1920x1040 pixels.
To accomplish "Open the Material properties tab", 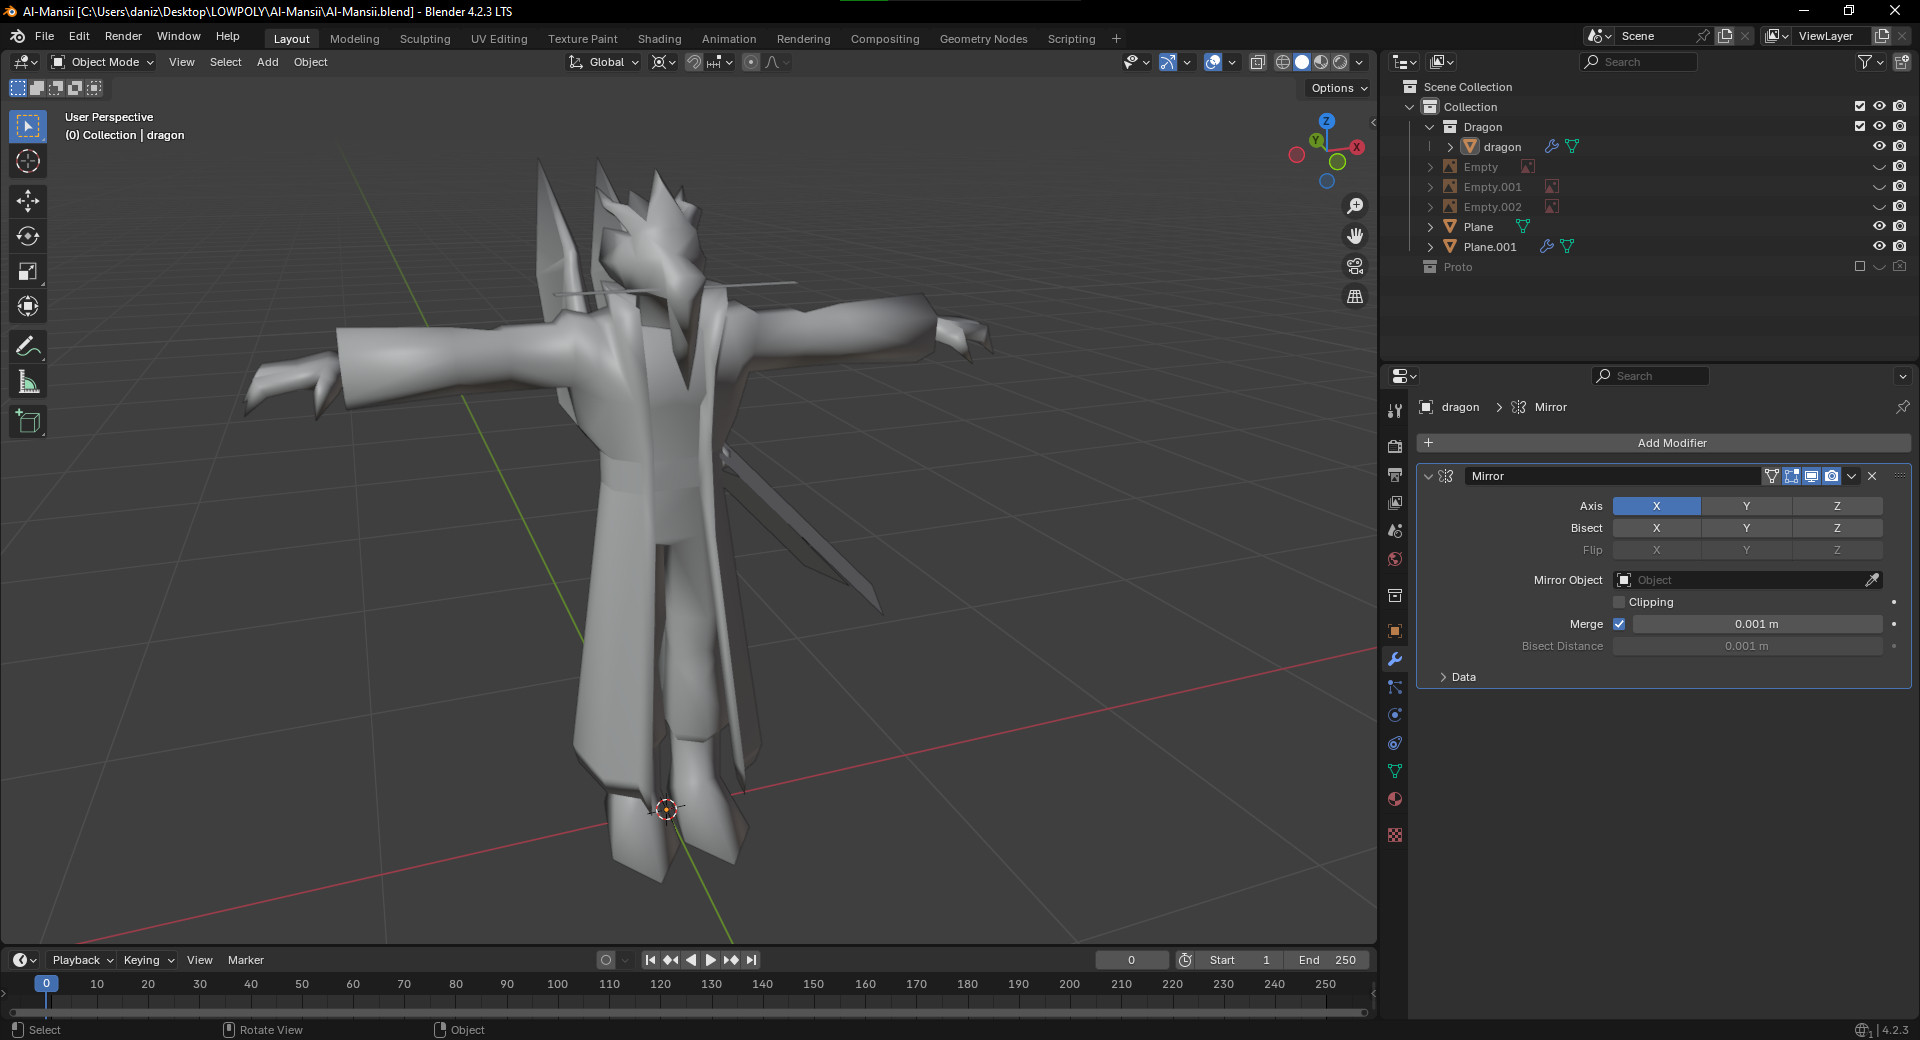I will point(1395,799).
